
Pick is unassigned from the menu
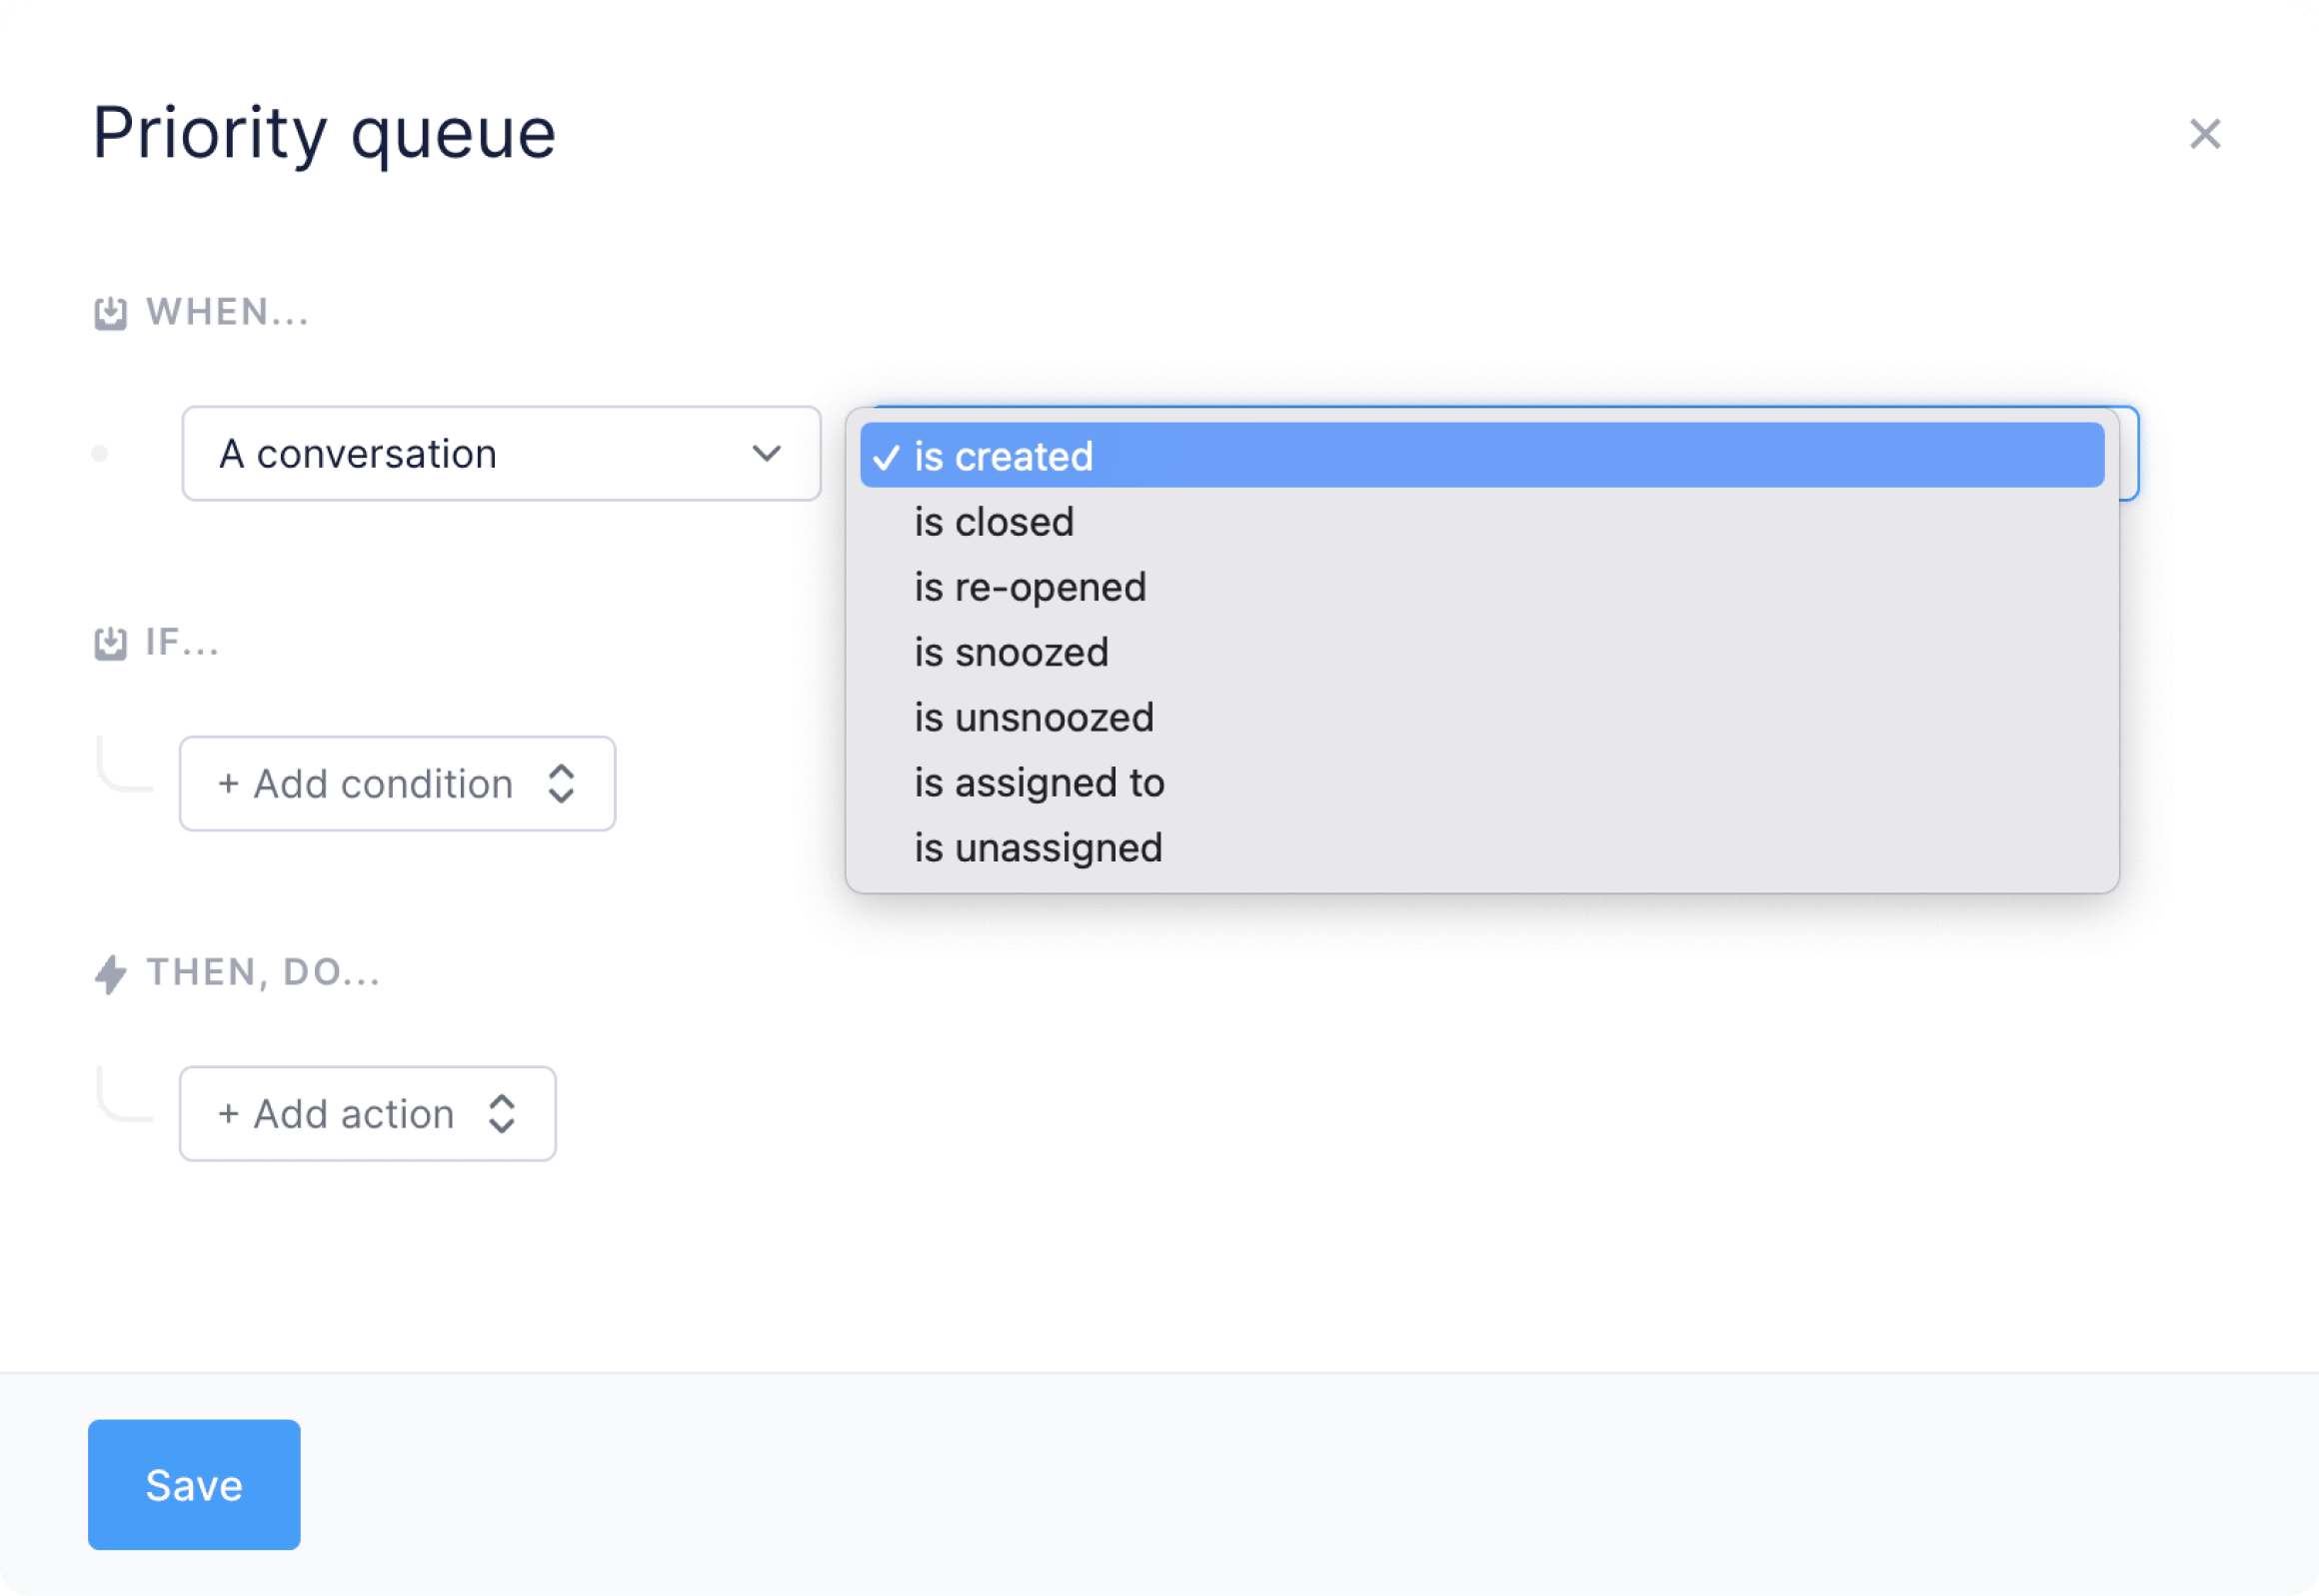pos(1482,848)
